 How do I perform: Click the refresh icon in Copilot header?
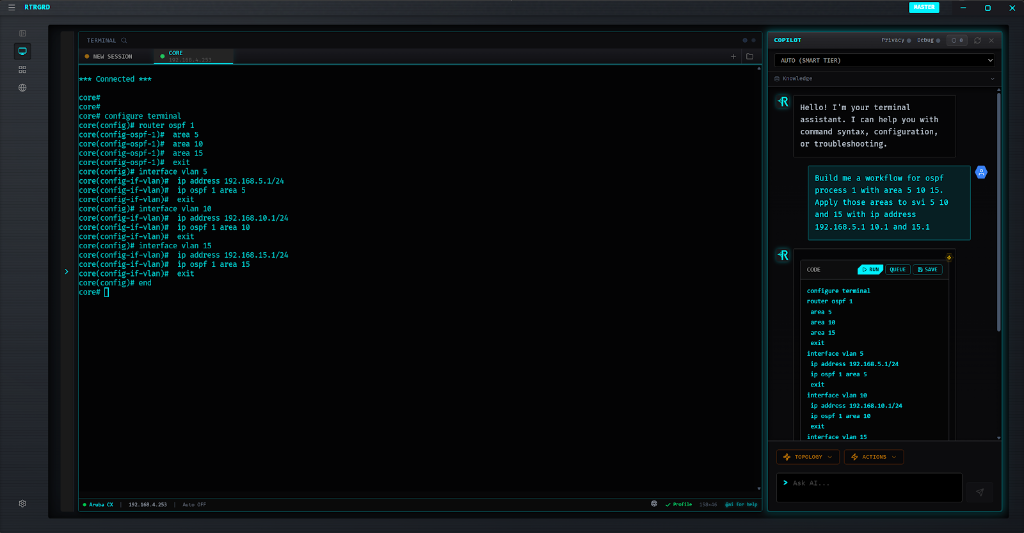[x=977, y=40]
